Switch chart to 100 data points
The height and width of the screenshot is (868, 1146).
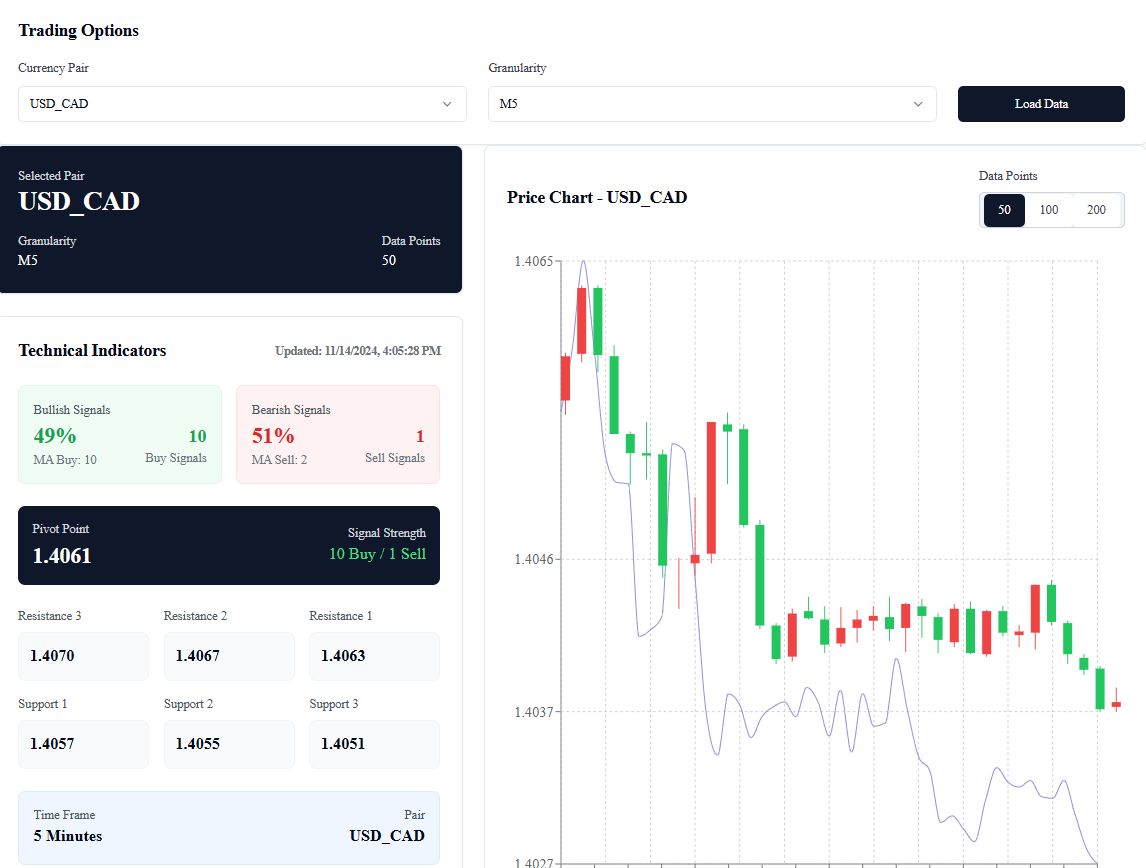1049,210
